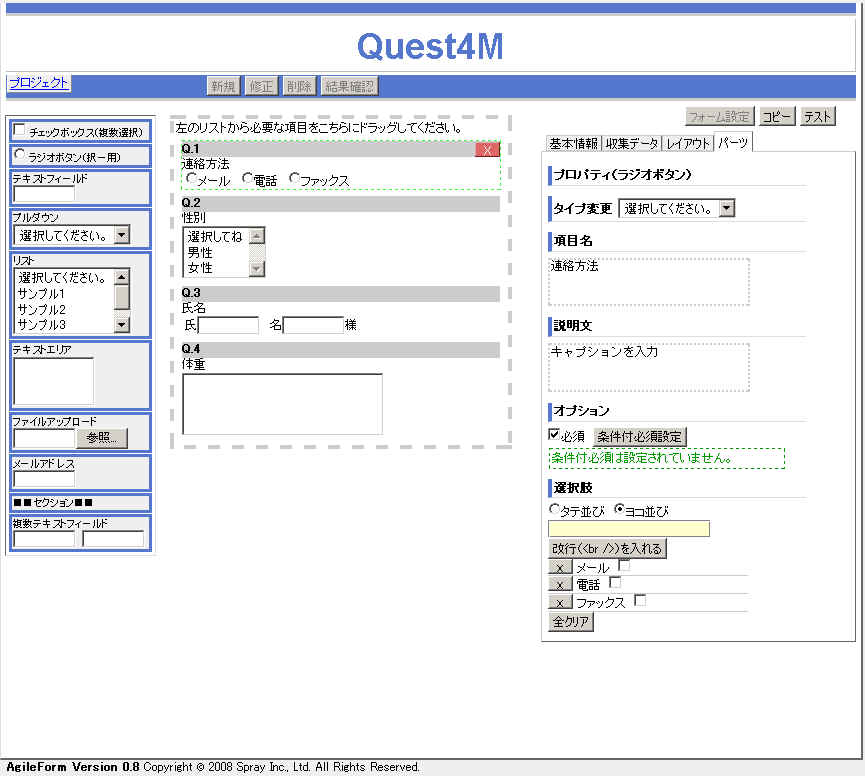Click down arrow of the リスト sample scrollbar
The width and height of the screenshot is (865, 776).
pyautogui.click(x=122, y=325)
